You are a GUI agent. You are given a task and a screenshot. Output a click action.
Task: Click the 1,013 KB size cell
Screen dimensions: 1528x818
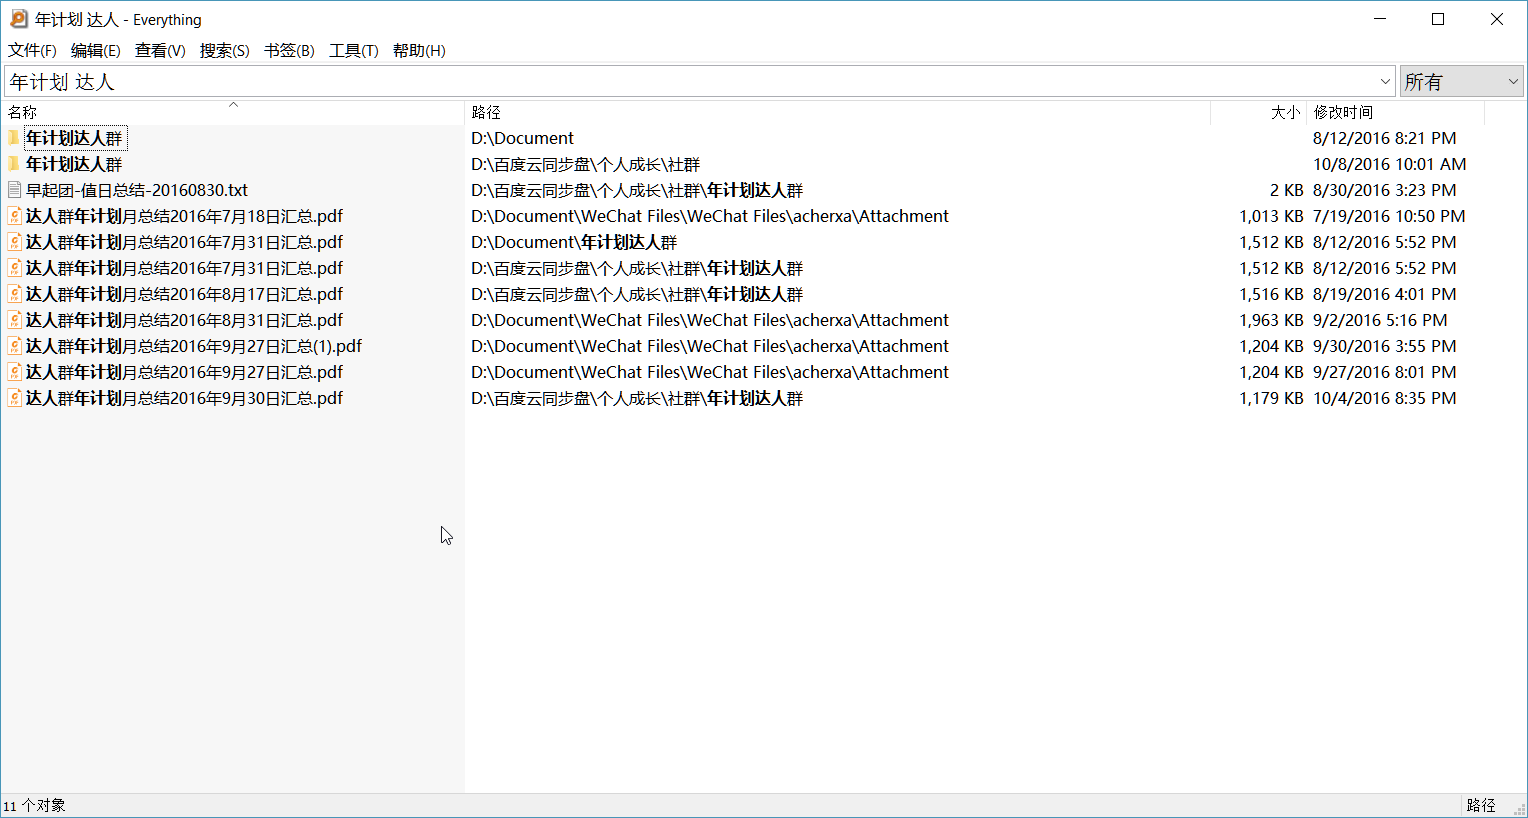1271,216
